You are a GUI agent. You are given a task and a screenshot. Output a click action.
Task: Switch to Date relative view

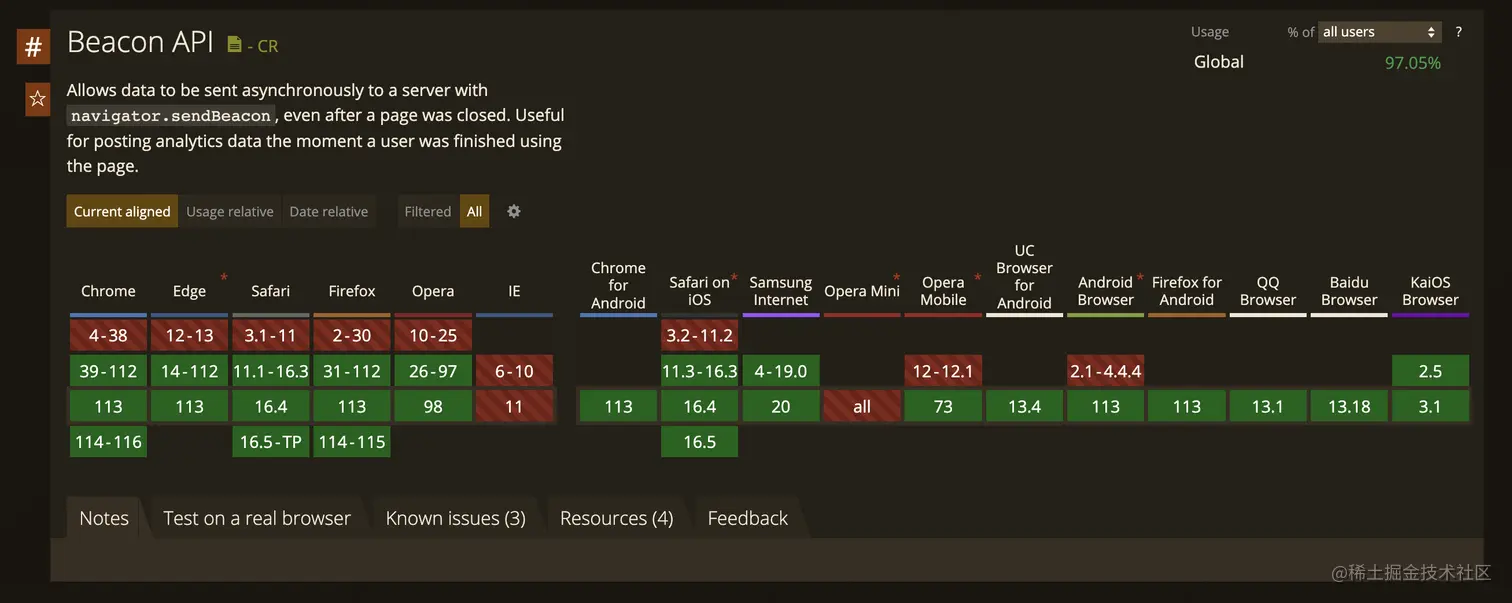pyautogui.click(x=329, y=211)
